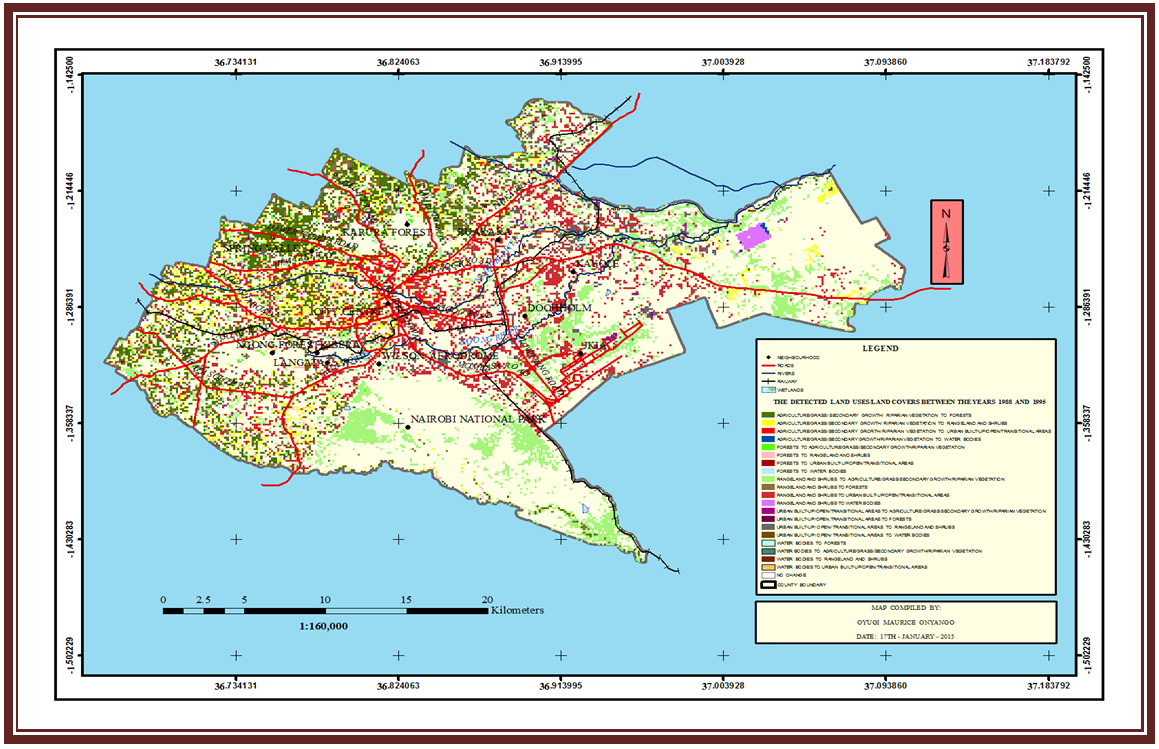The height and width of the screenshot is (749, 1159).
Task: Select the Dooholm neighbourhood marker dot
Action: pyautogui.click(x=524, y=316)
